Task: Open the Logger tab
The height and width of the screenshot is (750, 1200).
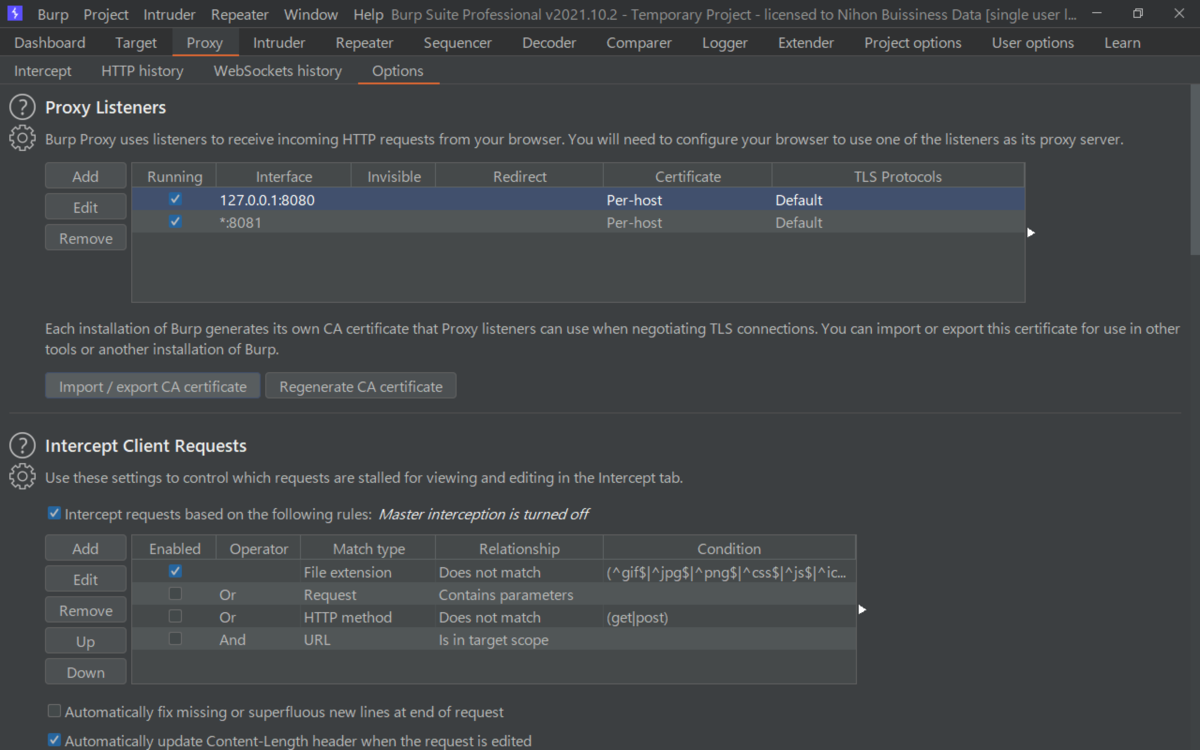Action: pyautogui.click(x=725, y=43)
